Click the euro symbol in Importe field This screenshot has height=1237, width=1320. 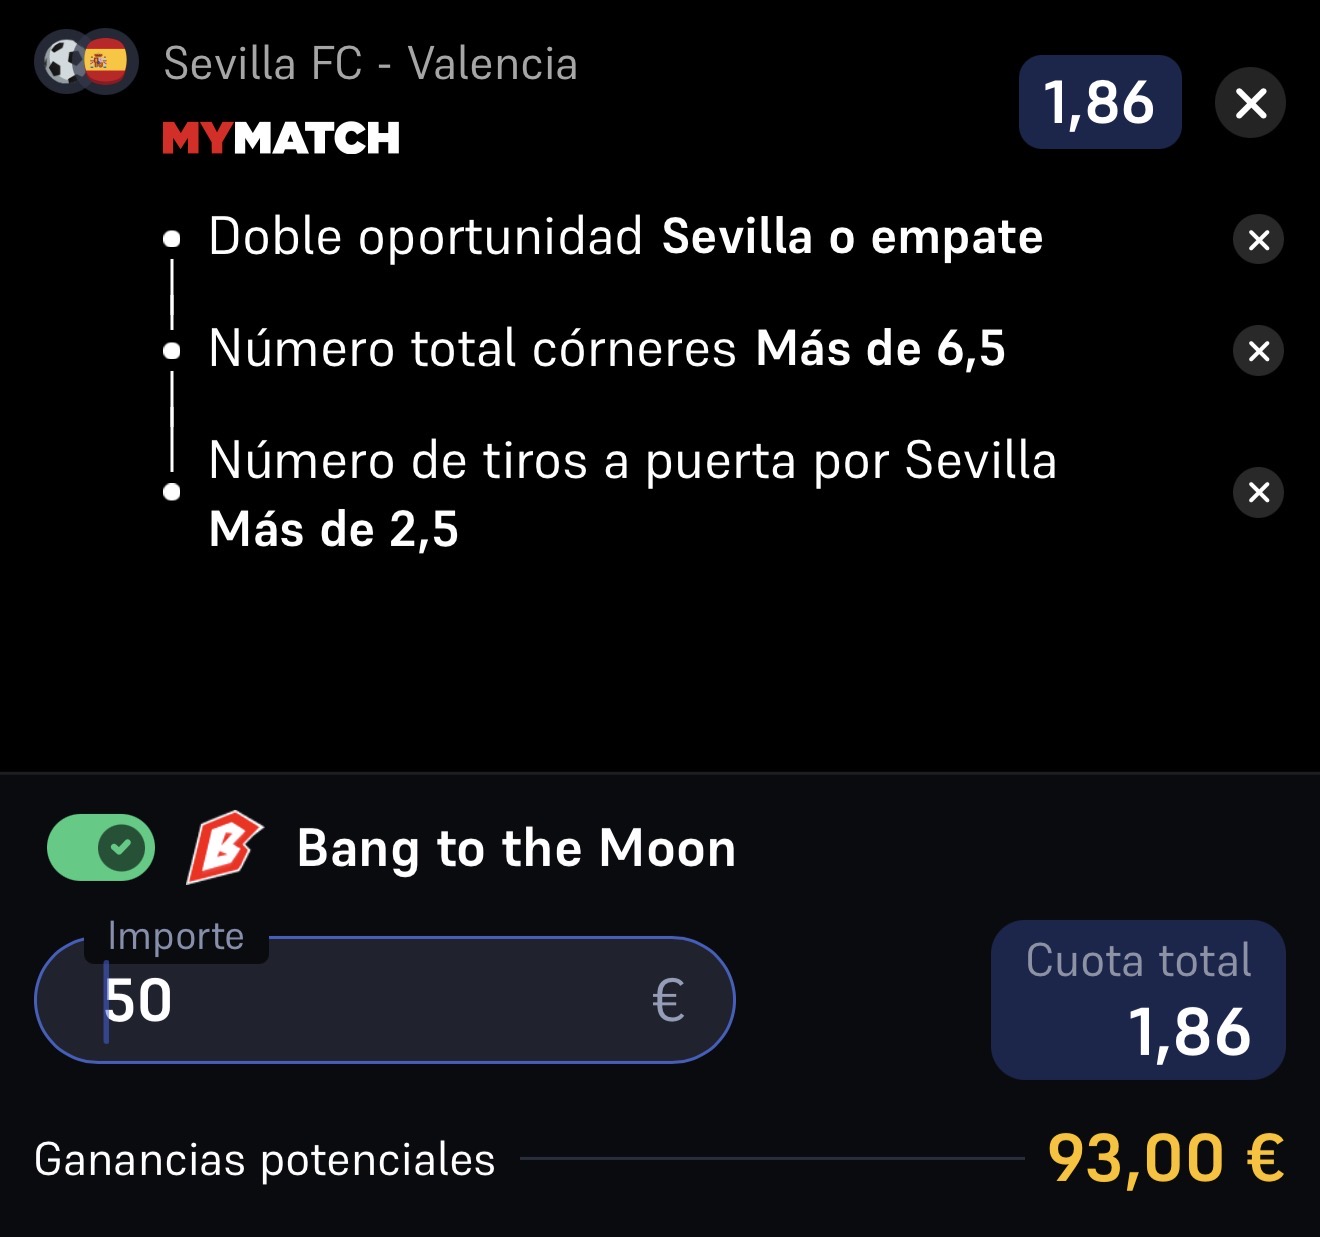pos(669,1001)
